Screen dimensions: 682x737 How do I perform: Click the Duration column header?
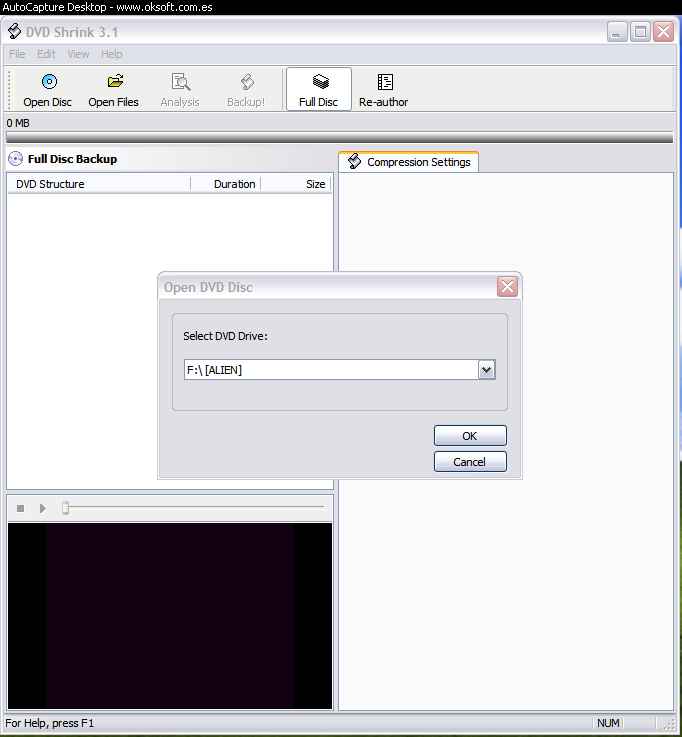coord(226,184)
